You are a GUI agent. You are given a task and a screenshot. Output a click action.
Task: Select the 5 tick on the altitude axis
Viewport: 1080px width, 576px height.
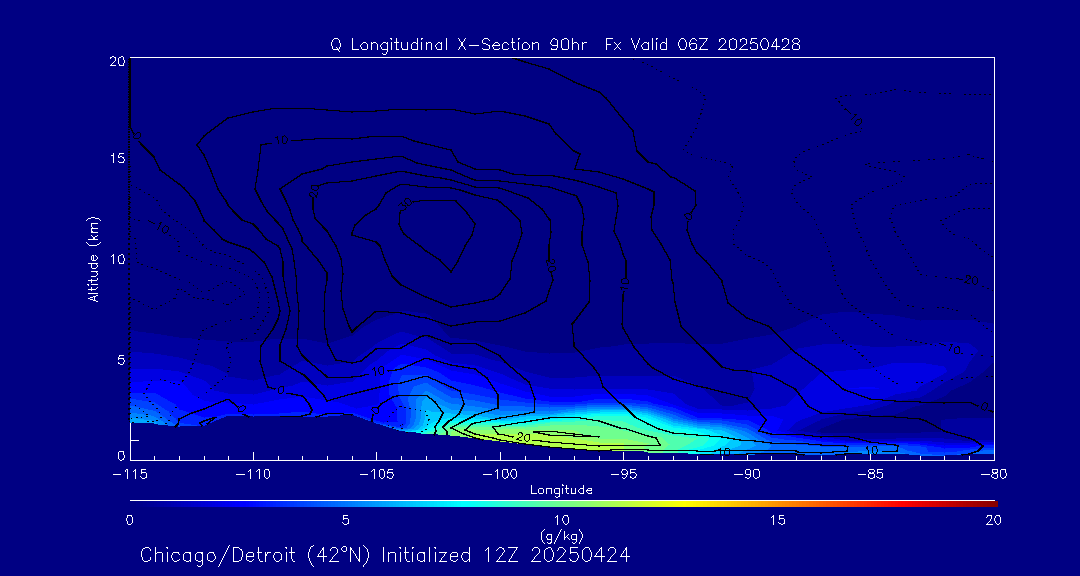(120, 360)
